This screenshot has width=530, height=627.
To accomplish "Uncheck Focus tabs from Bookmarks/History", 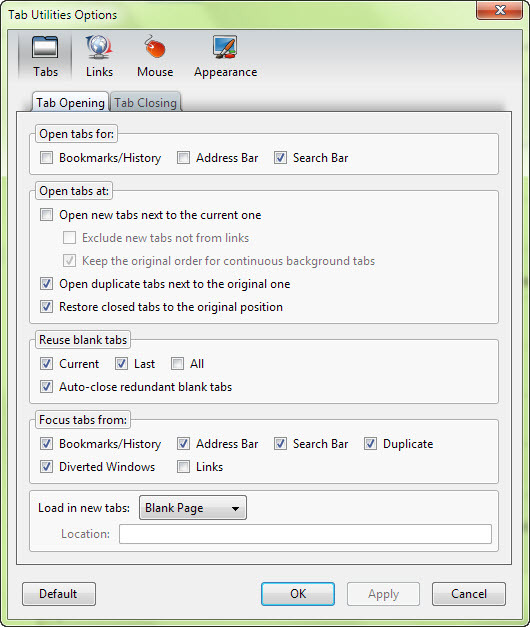I will click(x=46, y=443).
